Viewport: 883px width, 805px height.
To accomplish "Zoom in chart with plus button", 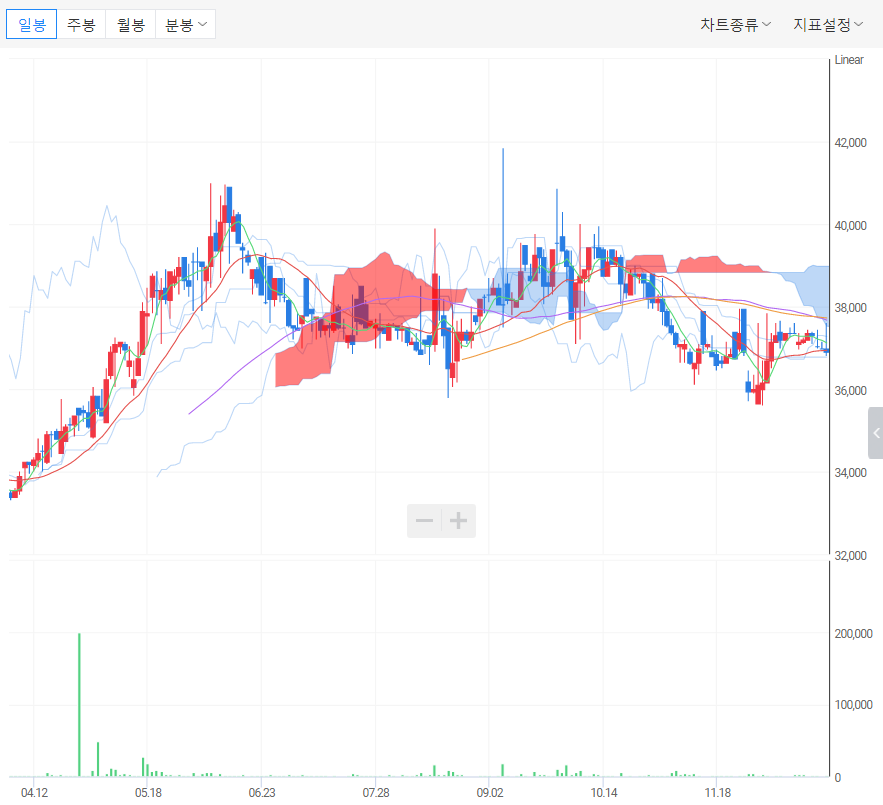I will tap(458, 521).
